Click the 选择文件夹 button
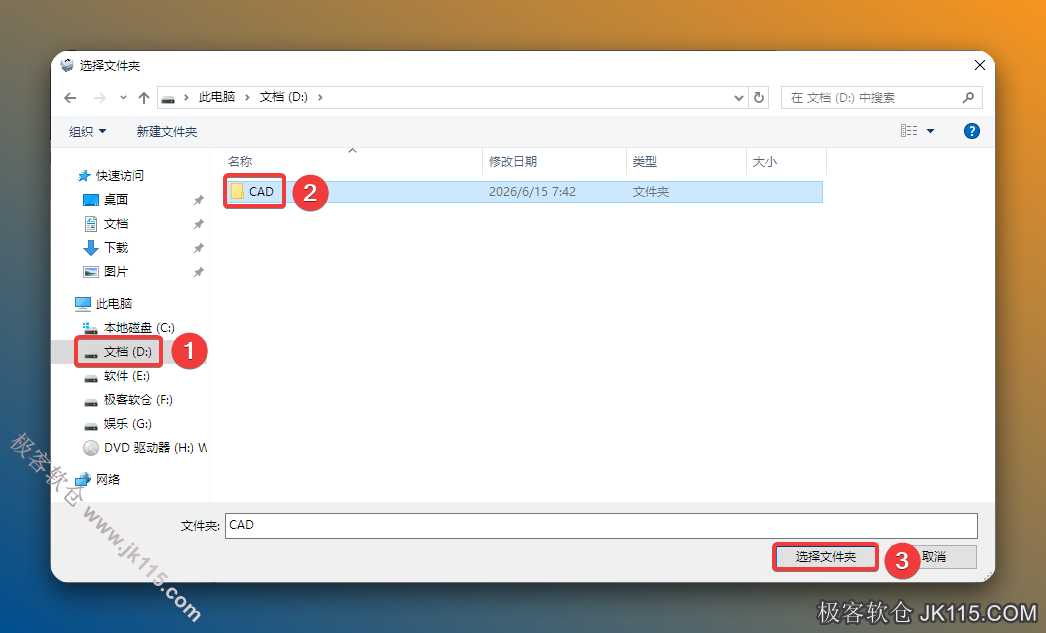This screenshot has height=633, width=1046. tap(825, 556)
